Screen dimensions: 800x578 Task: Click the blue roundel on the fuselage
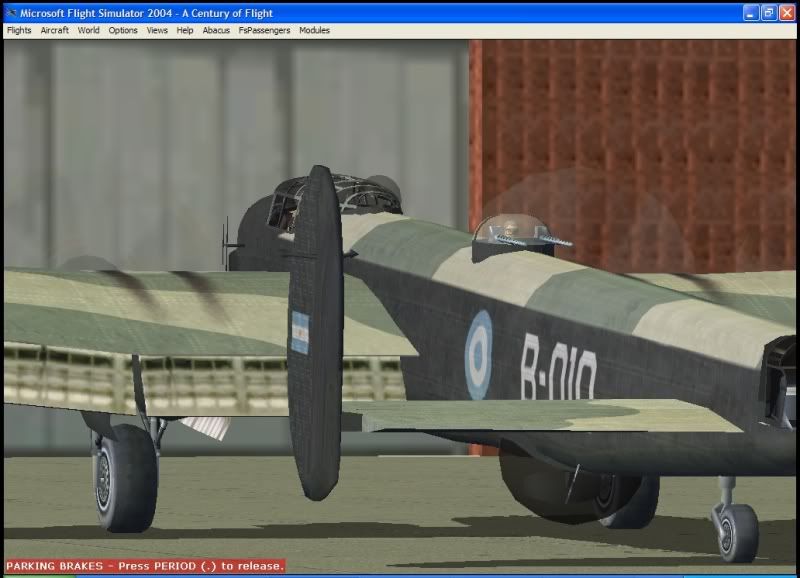[x=479, y=354]
